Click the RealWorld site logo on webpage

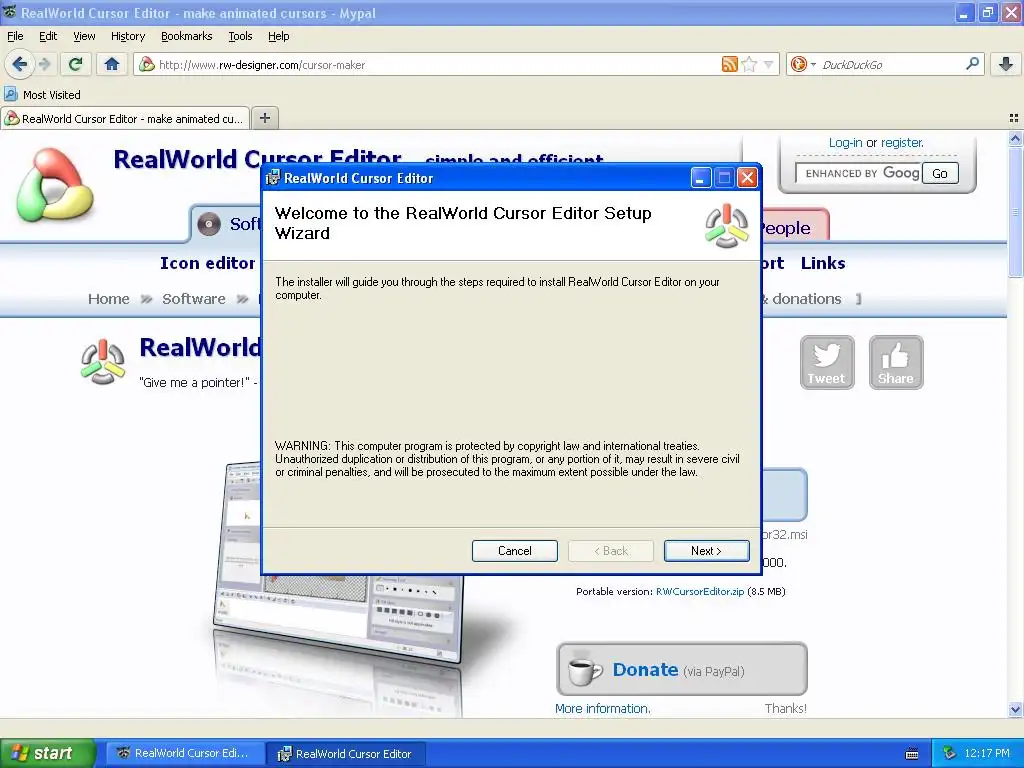(x=54, y=185)
